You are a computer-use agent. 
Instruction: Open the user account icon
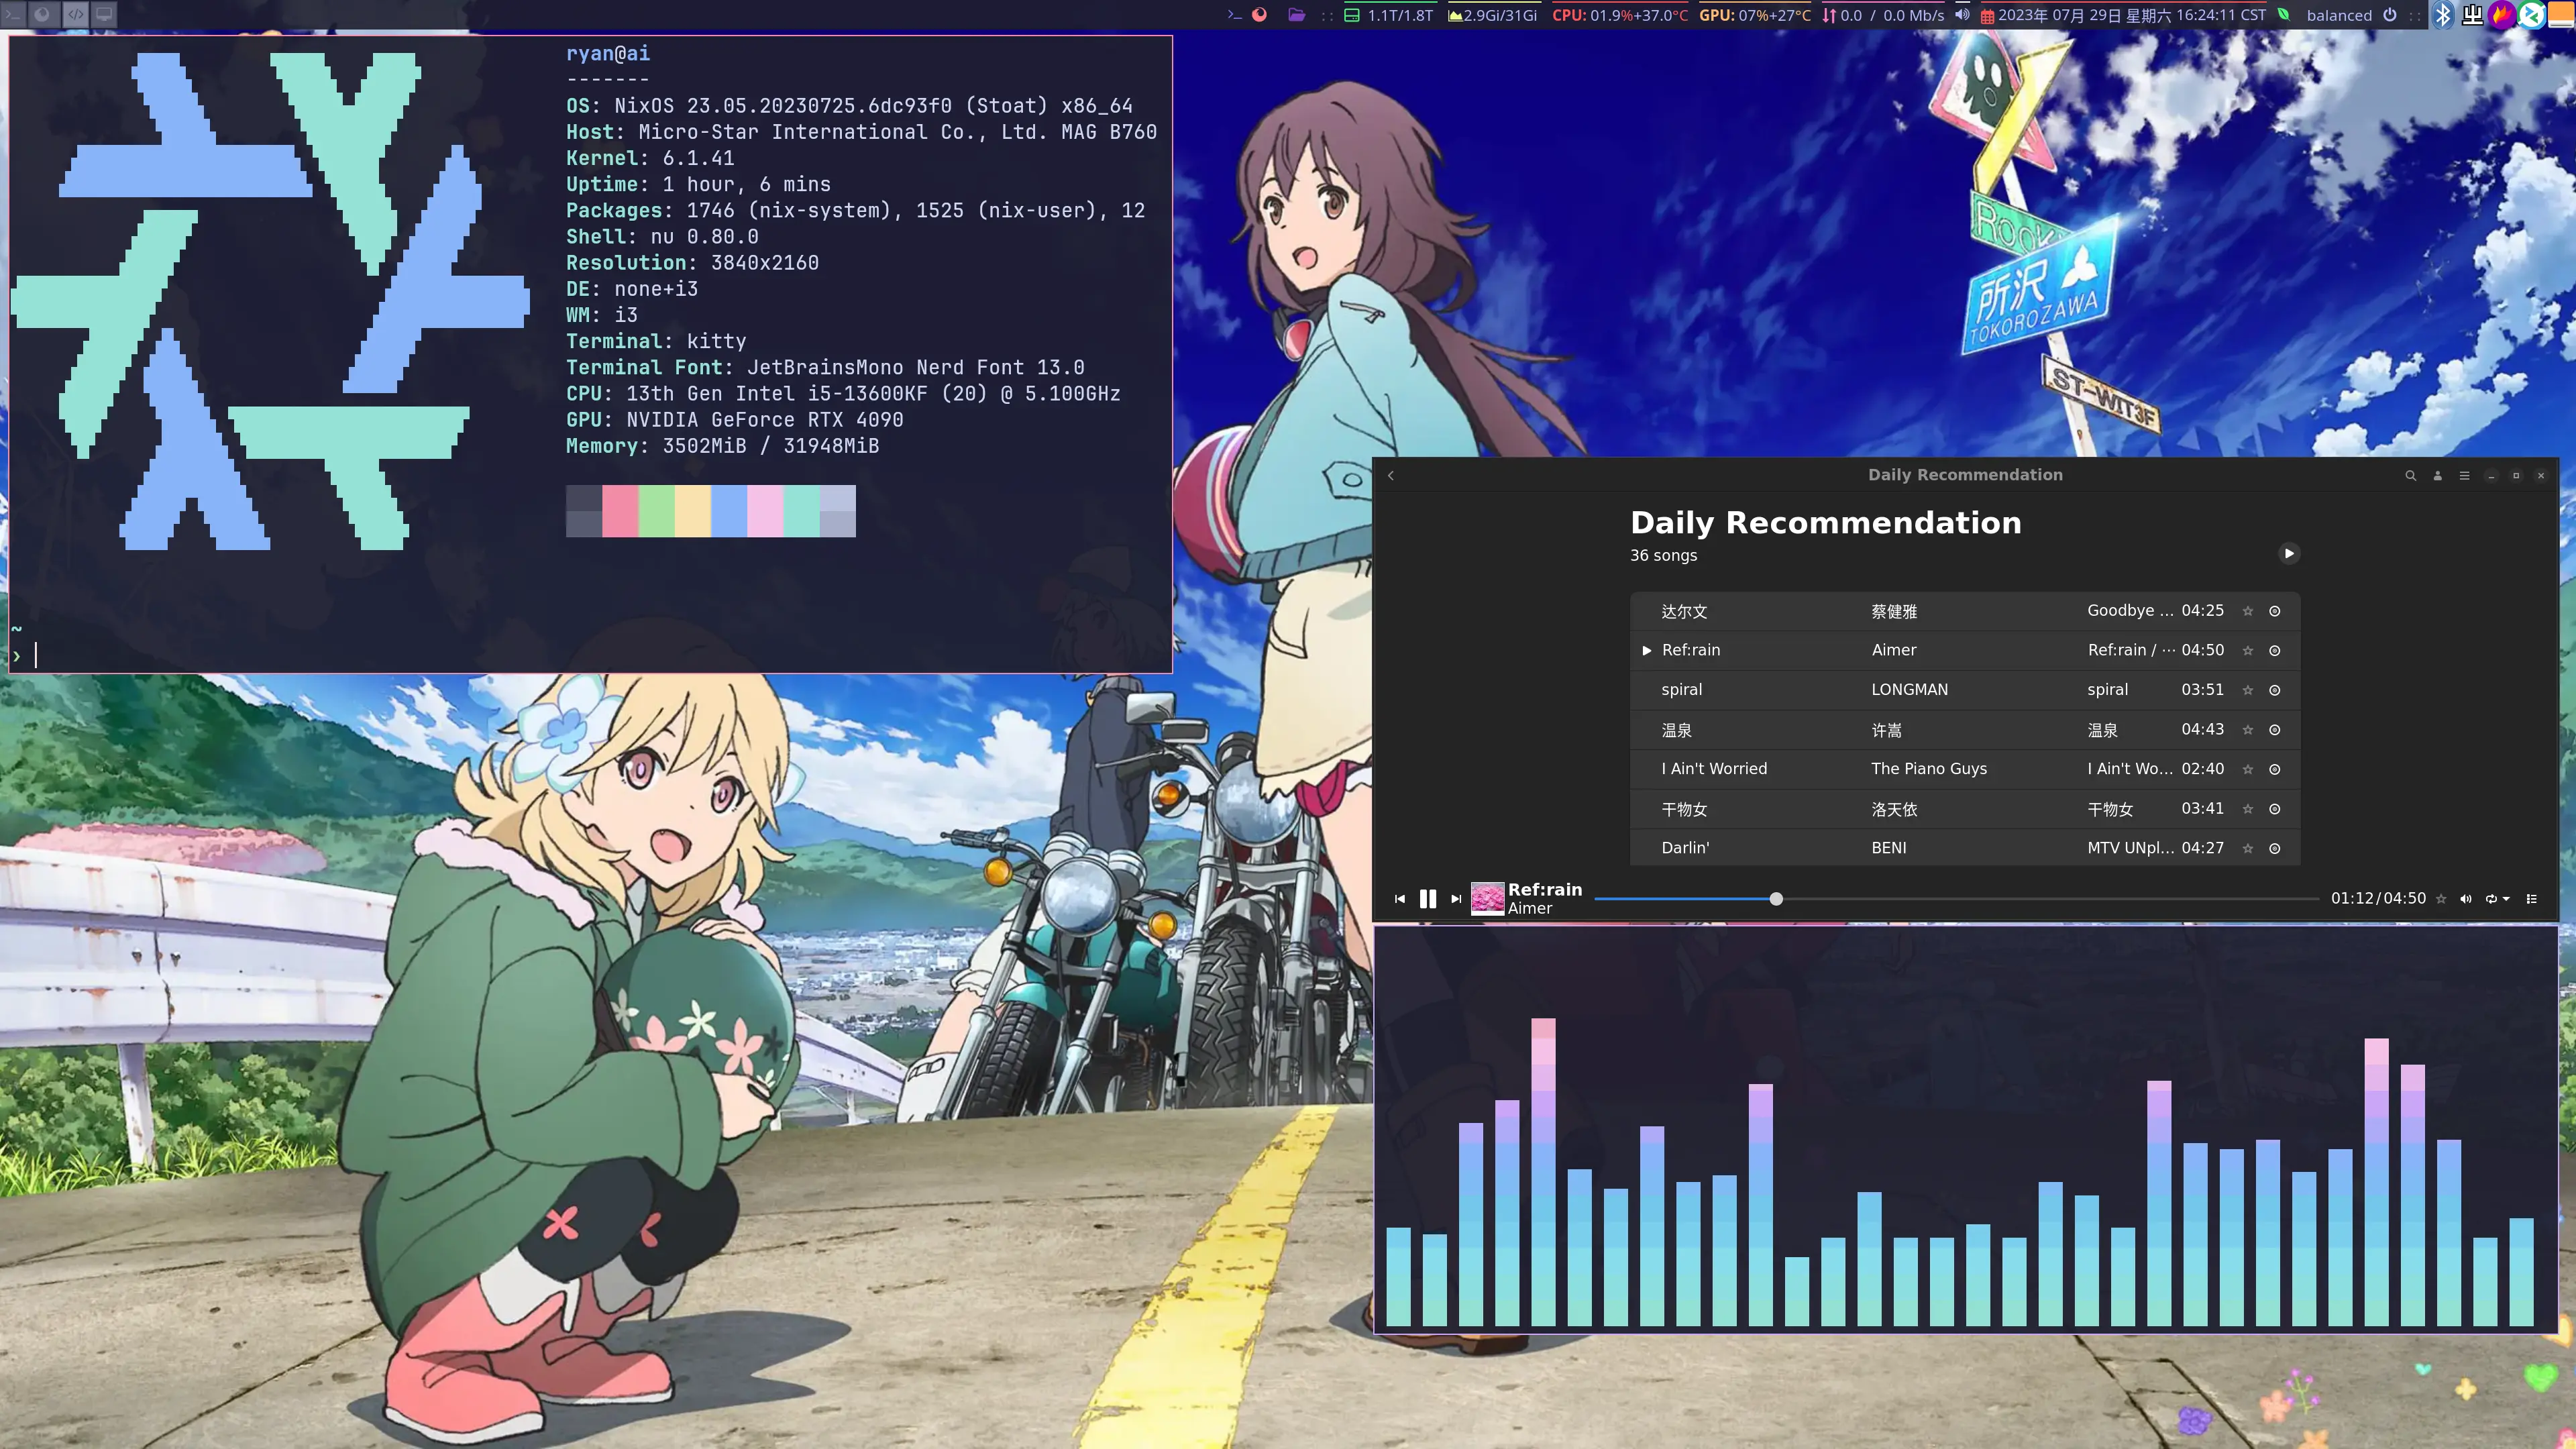pyautogui.click(x=2437, y=475)
